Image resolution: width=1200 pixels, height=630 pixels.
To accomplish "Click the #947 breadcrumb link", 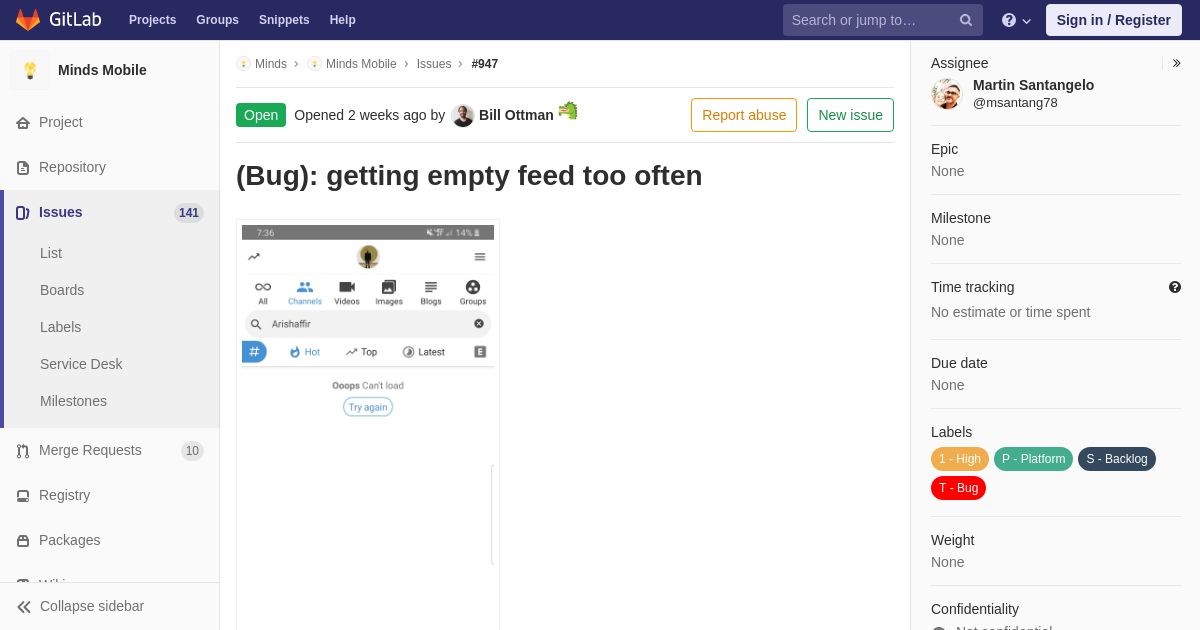I will 485,64.
